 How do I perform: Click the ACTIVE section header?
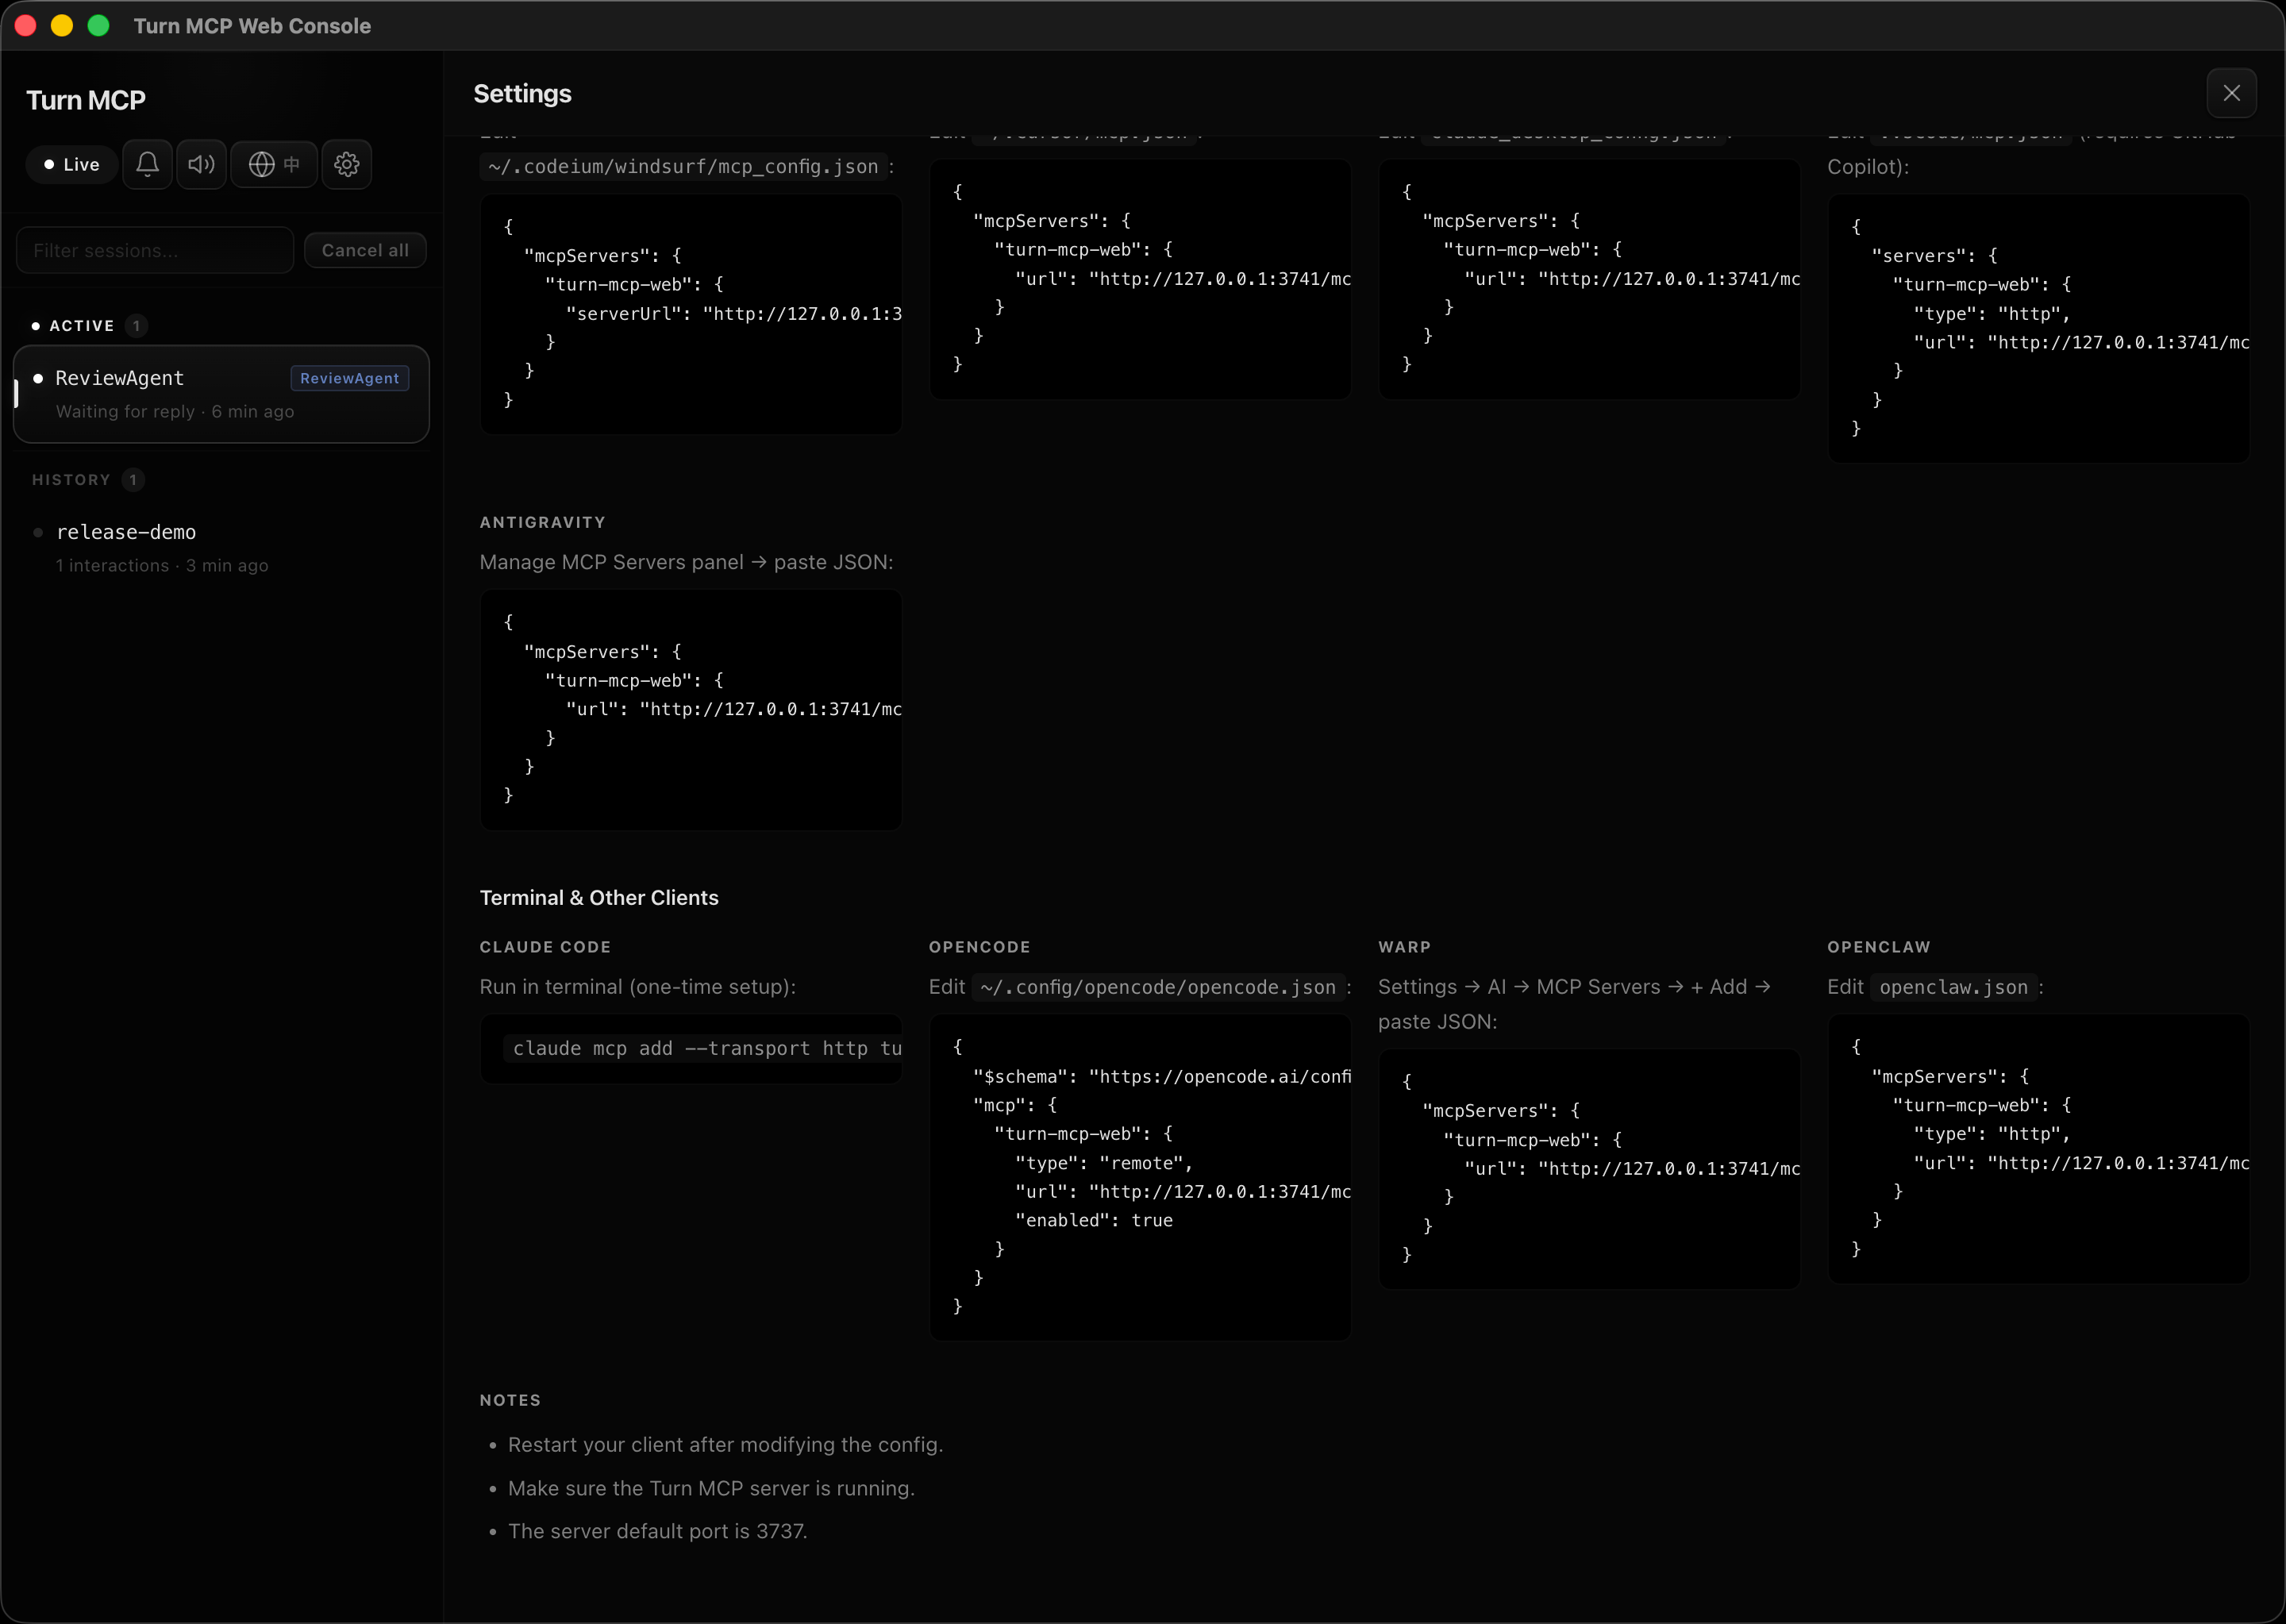pos(82,326)
